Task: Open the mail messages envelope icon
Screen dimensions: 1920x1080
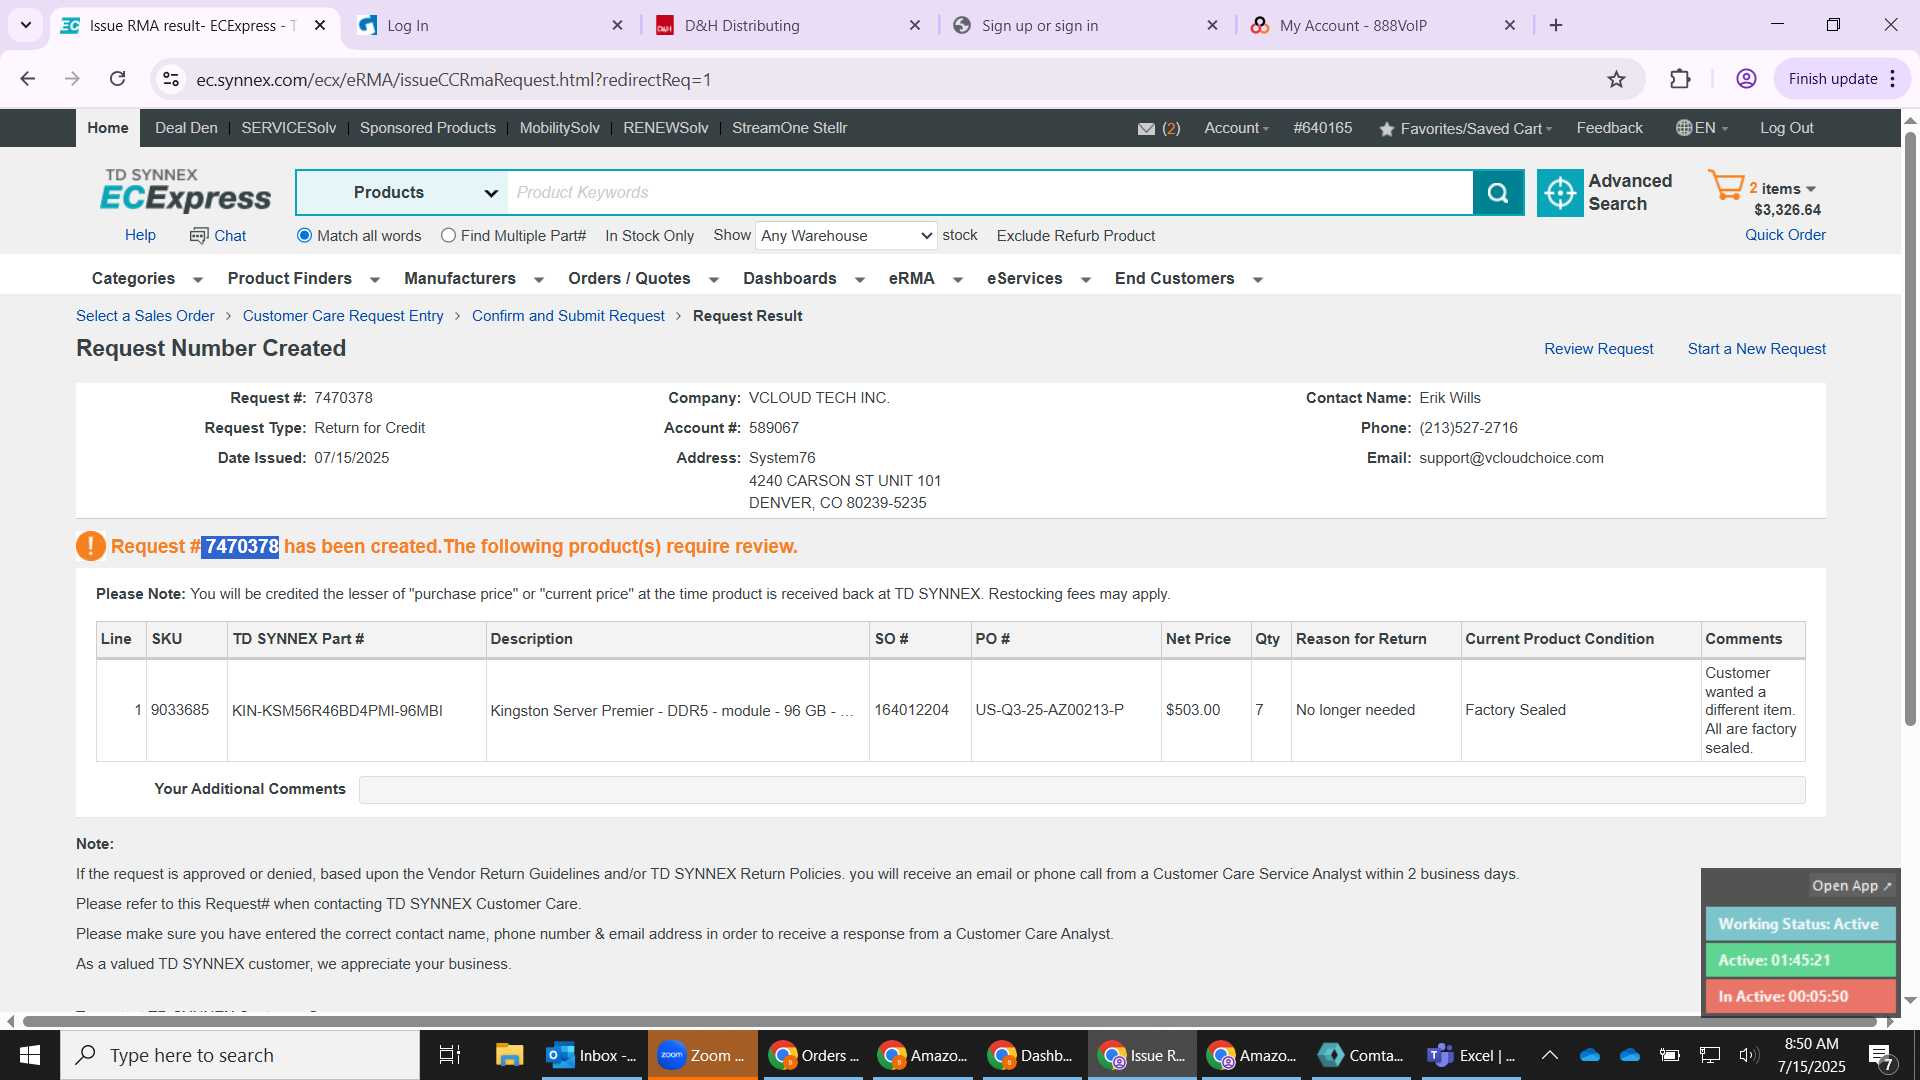Action: [1146, 129]
